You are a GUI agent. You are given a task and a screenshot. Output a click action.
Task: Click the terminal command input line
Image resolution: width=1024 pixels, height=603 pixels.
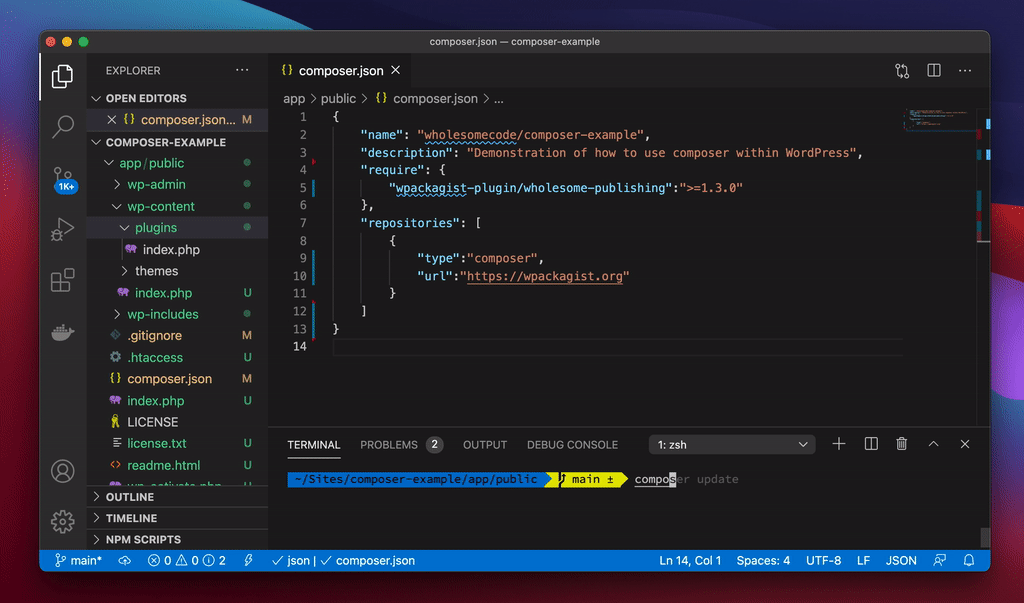(686, 479)
